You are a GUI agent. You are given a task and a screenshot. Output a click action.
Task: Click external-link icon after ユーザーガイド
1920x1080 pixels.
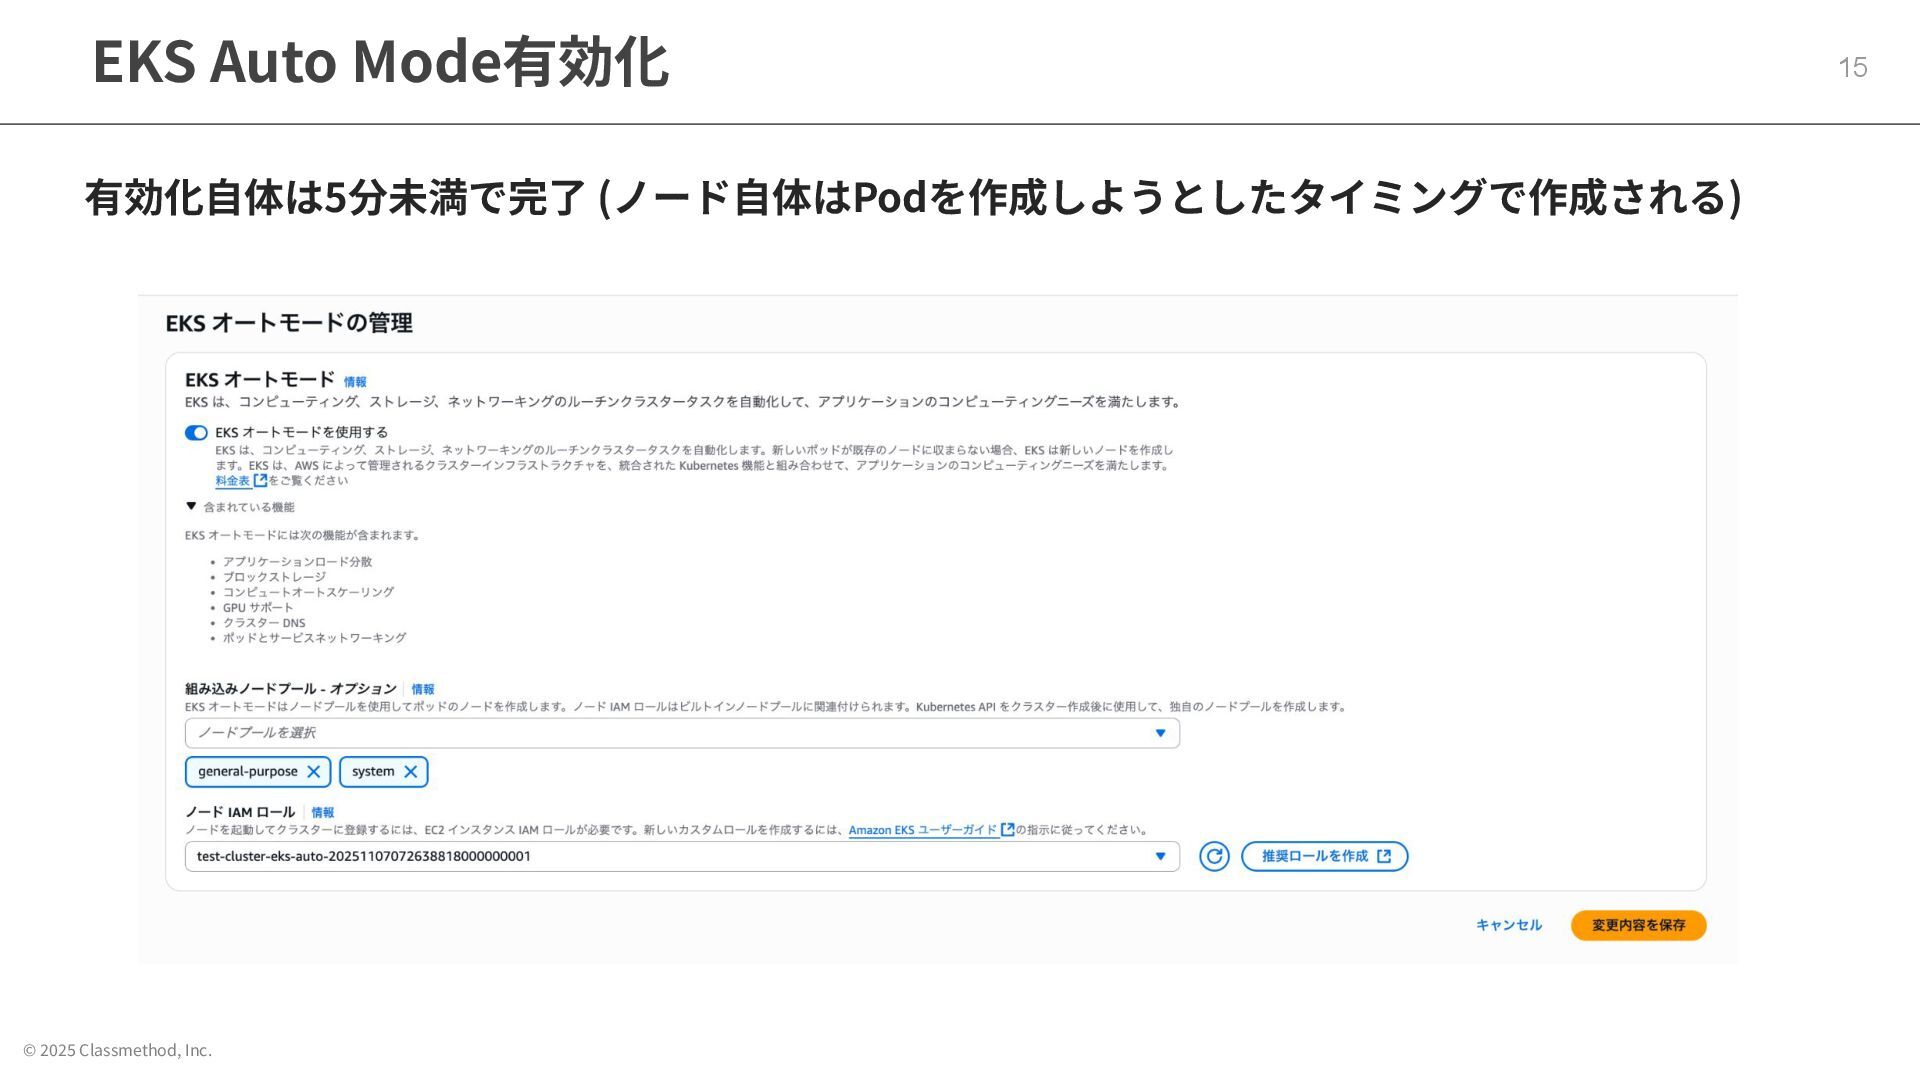(x=1008, y=829)
